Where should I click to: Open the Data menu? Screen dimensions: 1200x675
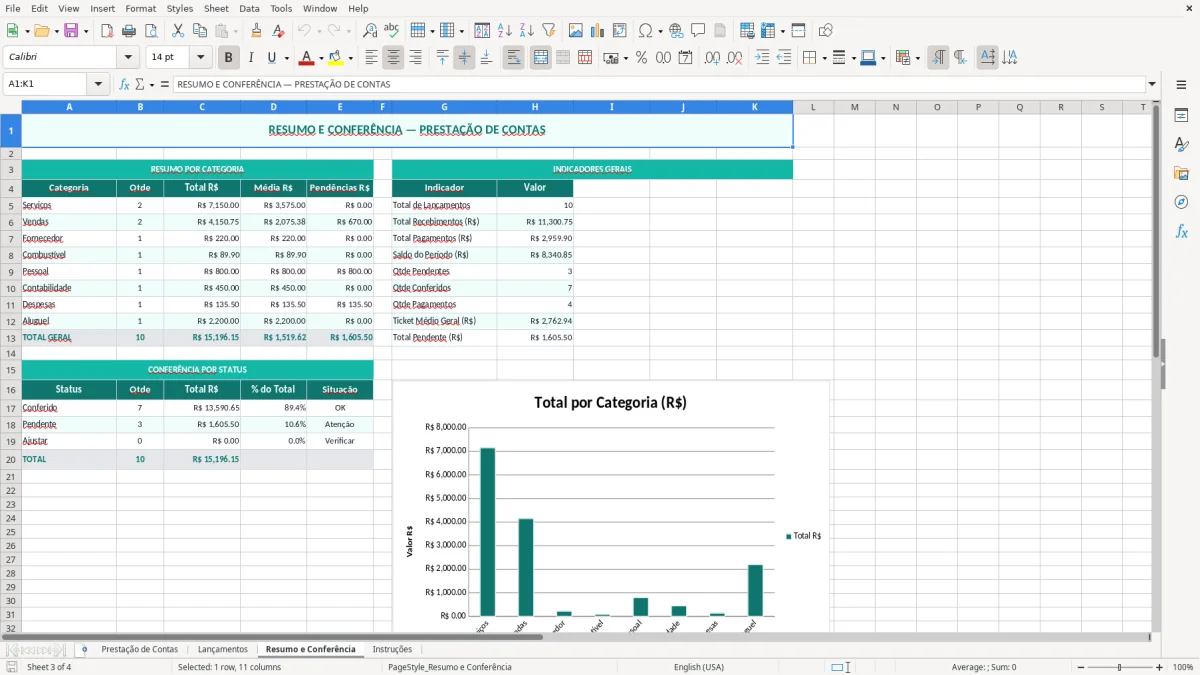coord(249,8)
